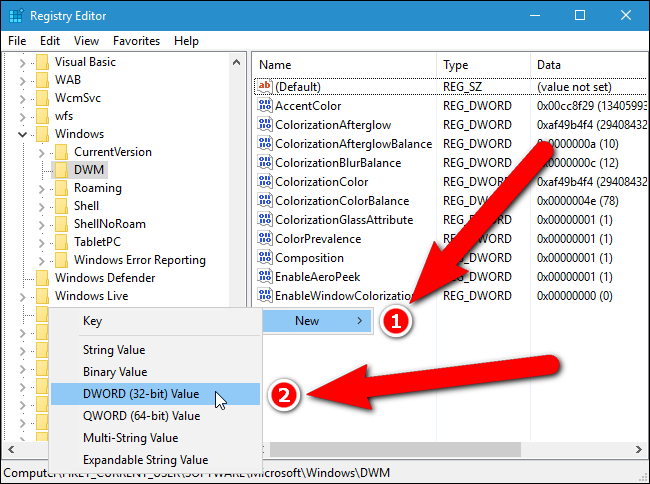Click the 0x00000000 (0) data cell
The image size is (650, 484).
[575, 296]
